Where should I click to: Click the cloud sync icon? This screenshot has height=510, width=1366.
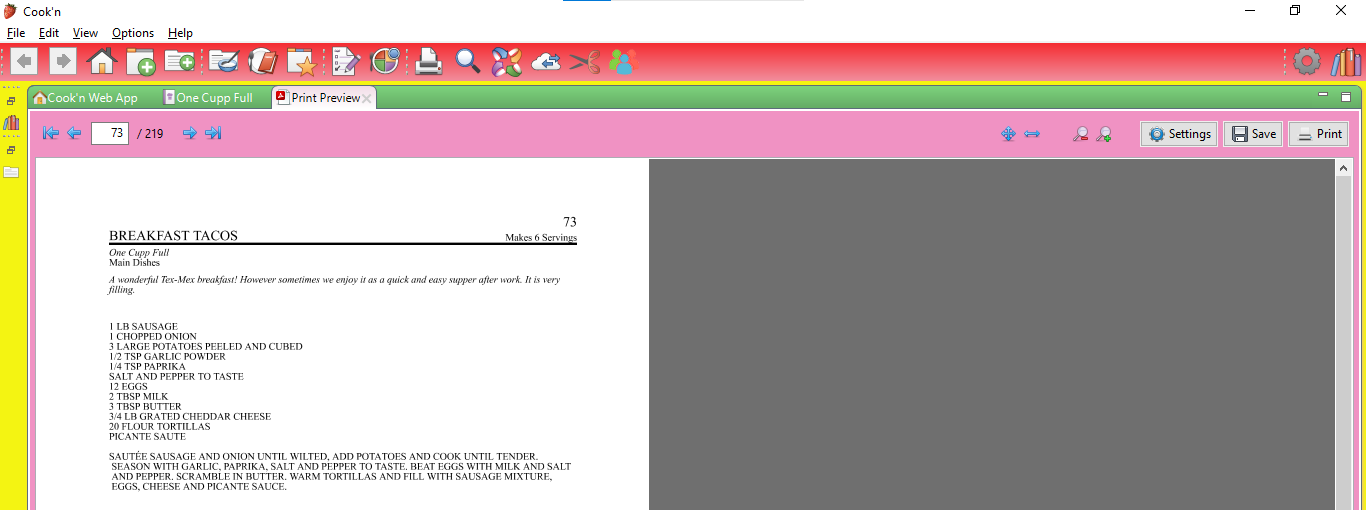tap(546, 62)
